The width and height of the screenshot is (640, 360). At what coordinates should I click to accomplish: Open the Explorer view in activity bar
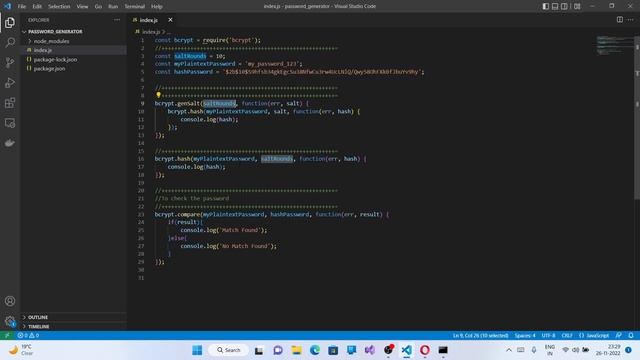[x=10, y=22]
